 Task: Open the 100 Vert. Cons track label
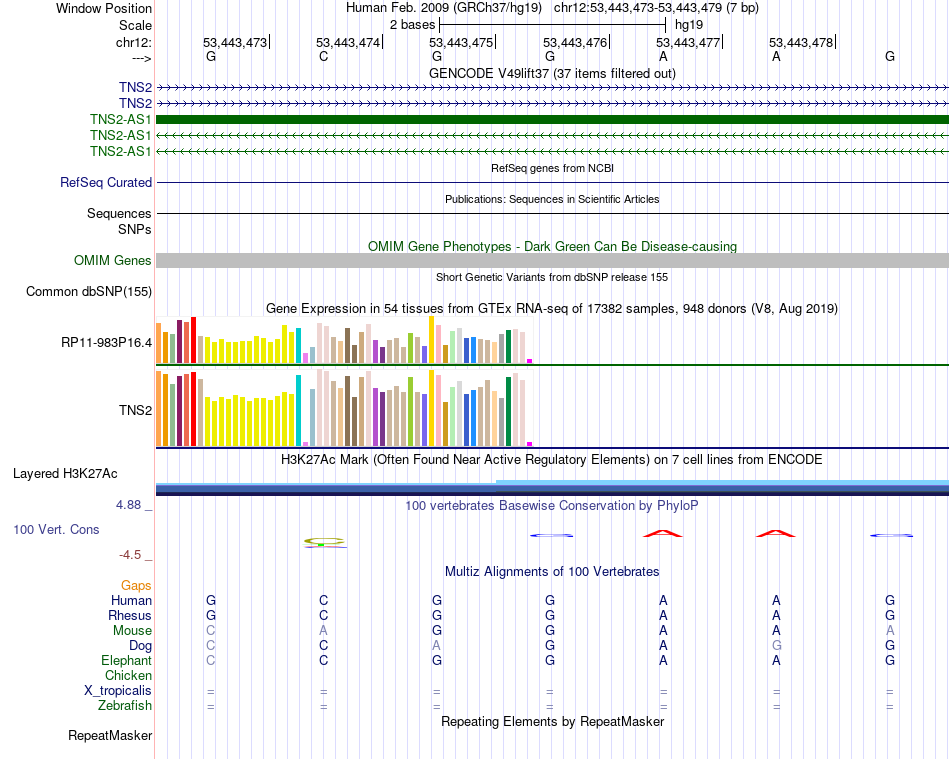[x=56, y=529]
